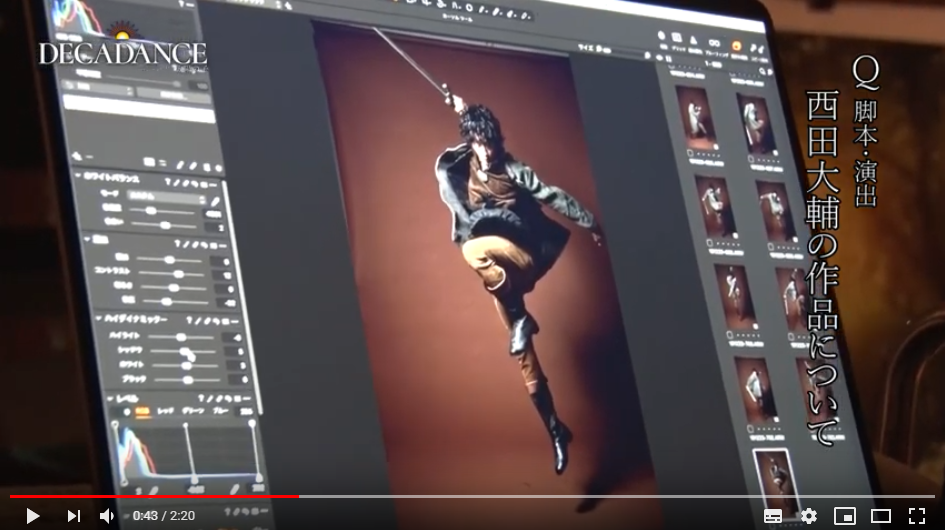The height and width of the screenshot is (530, 945).
Task: Mute the video volume
Action: 107,516
